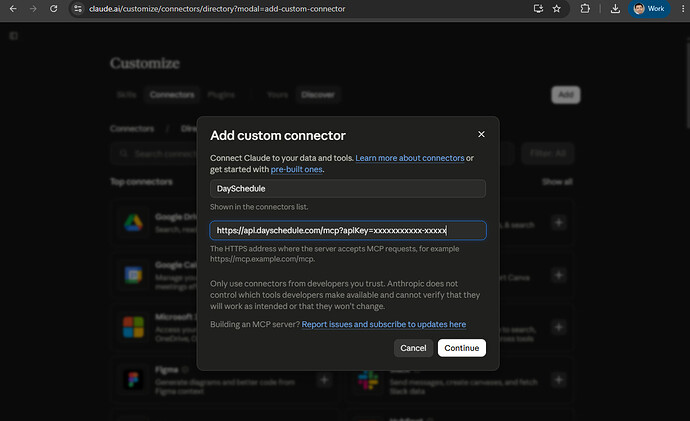690x421 pixels.
Task: Click the Microsoft connector icon
Action: click(x=133, y=327)
